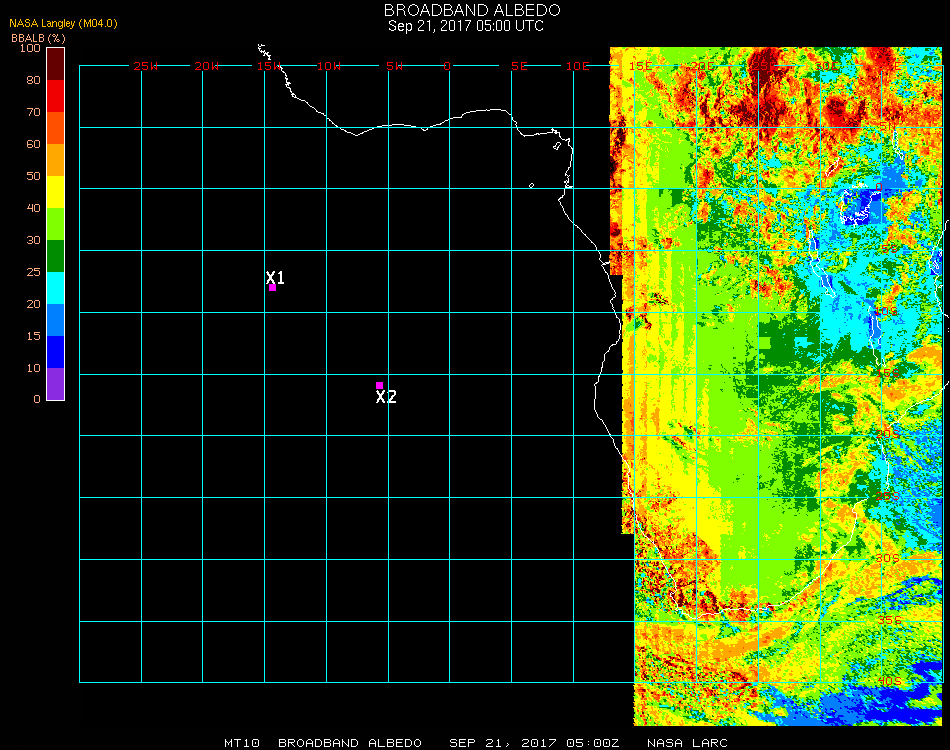The image size is (950, 750).
Task: Click the legend value 60
Action: [33, 144]
